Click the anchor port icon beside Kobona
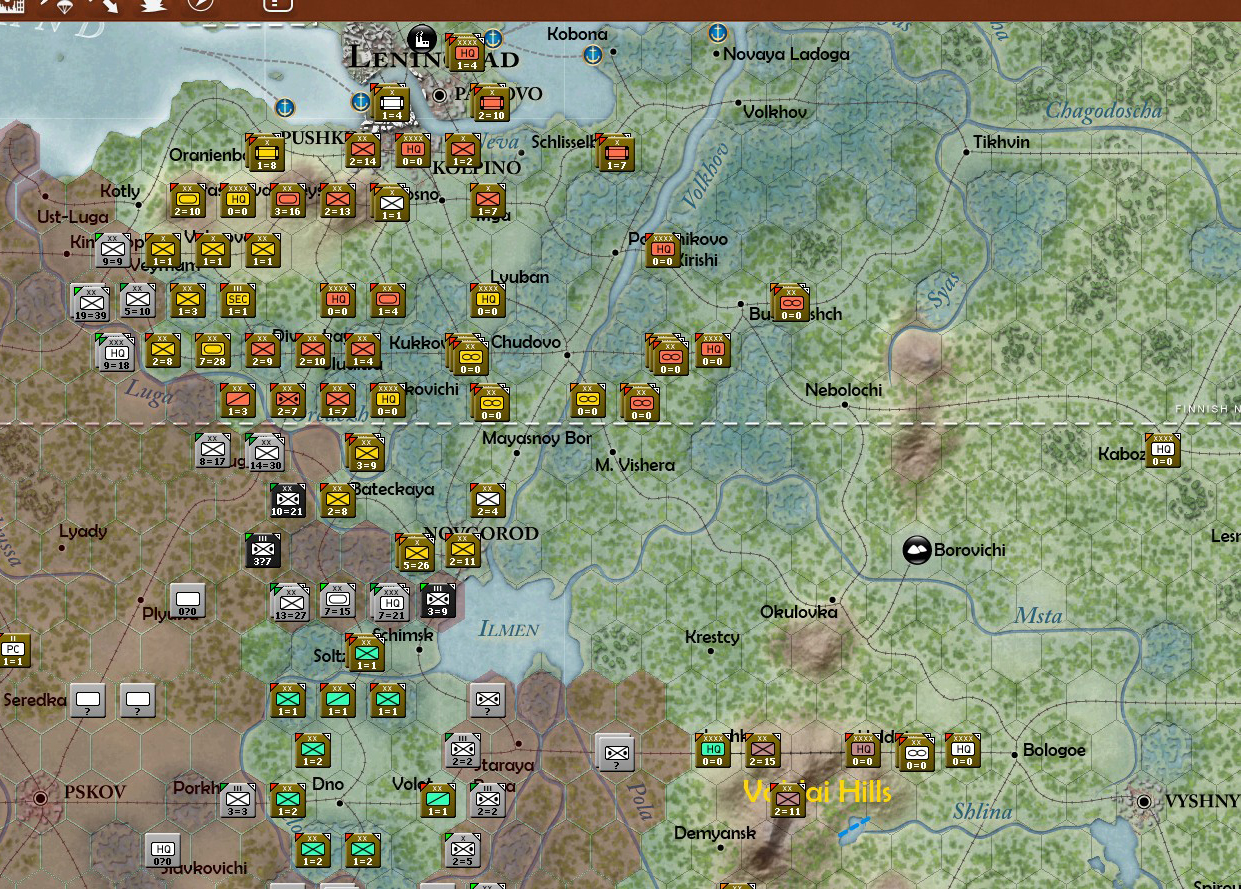 pyautogui.click(x=593, y=53)
